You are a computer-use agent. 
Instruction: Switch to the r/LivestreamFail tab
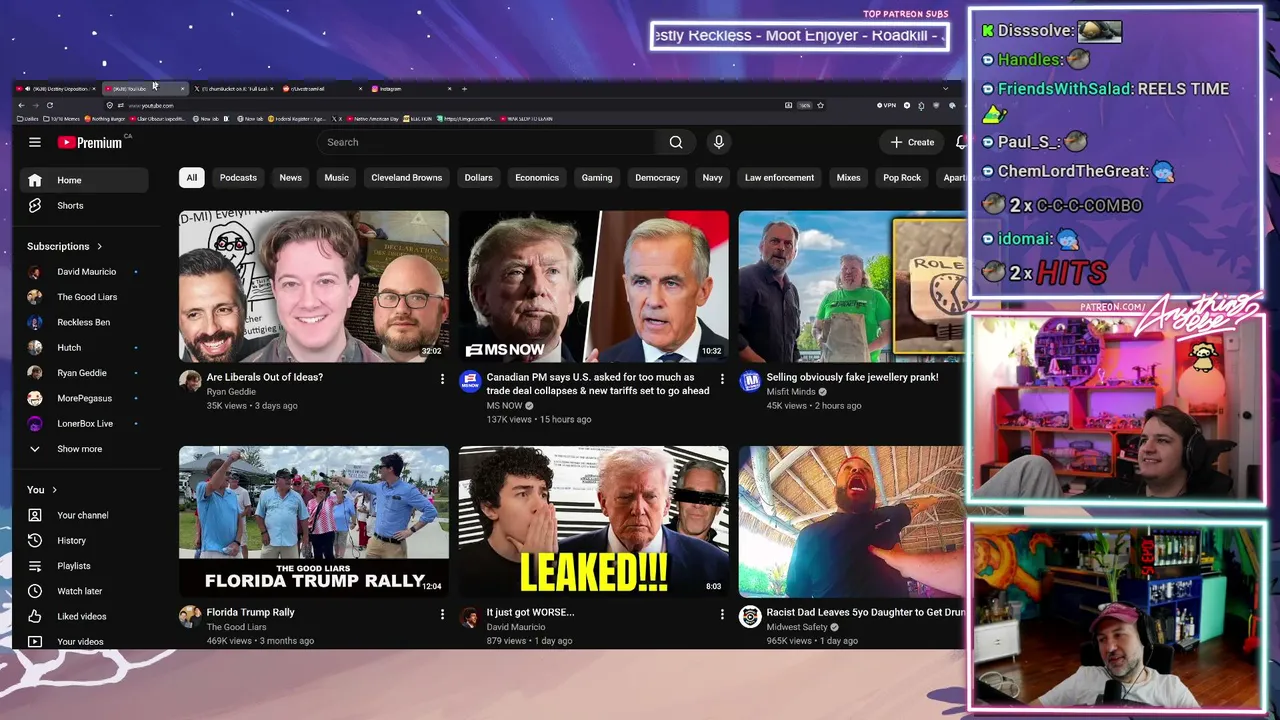[x=322, y=89]
